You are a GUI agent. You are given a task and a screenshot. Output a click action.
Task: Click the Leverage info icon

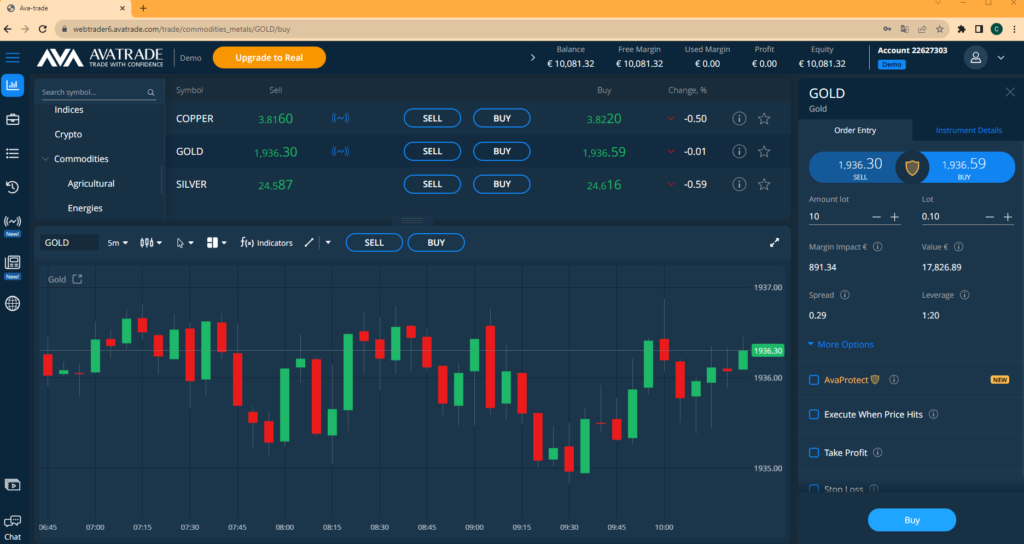(x=965, y=295)
